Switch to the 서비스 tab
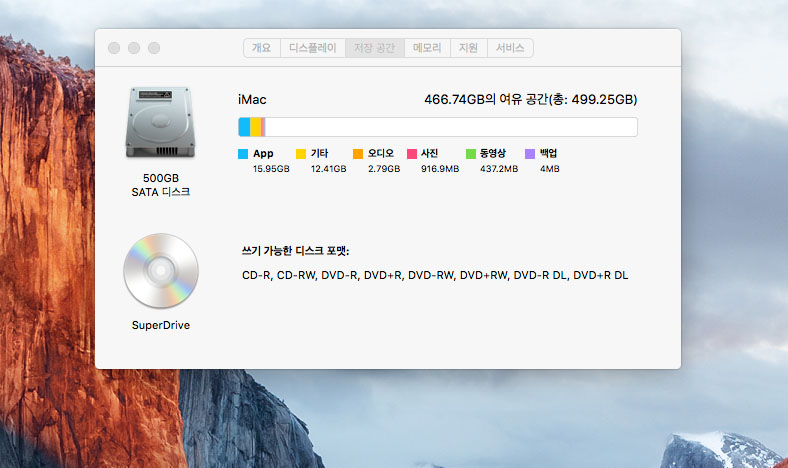The width and height of the screenshot is (788, 468). (x=510, y=48)
